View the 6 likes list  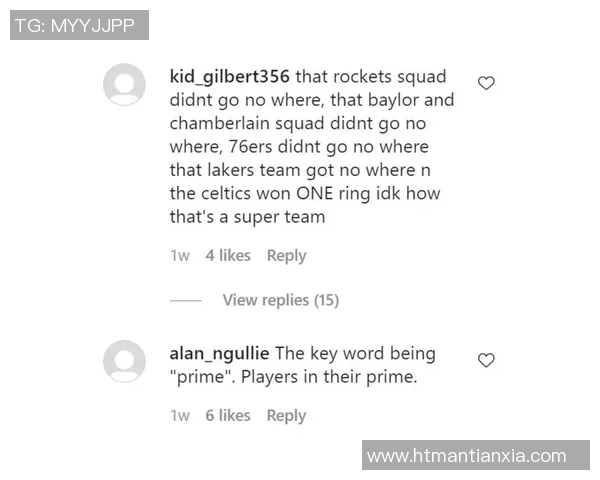(228, 416)
